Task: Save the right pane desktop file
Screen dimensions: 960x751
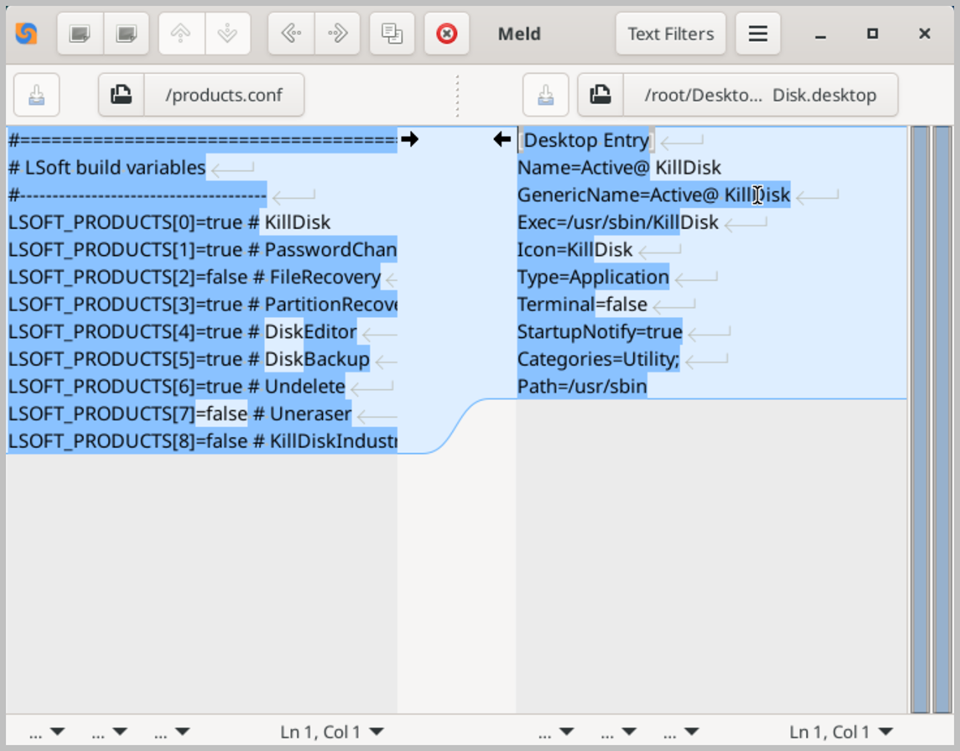Action: (x=546, y=95)
